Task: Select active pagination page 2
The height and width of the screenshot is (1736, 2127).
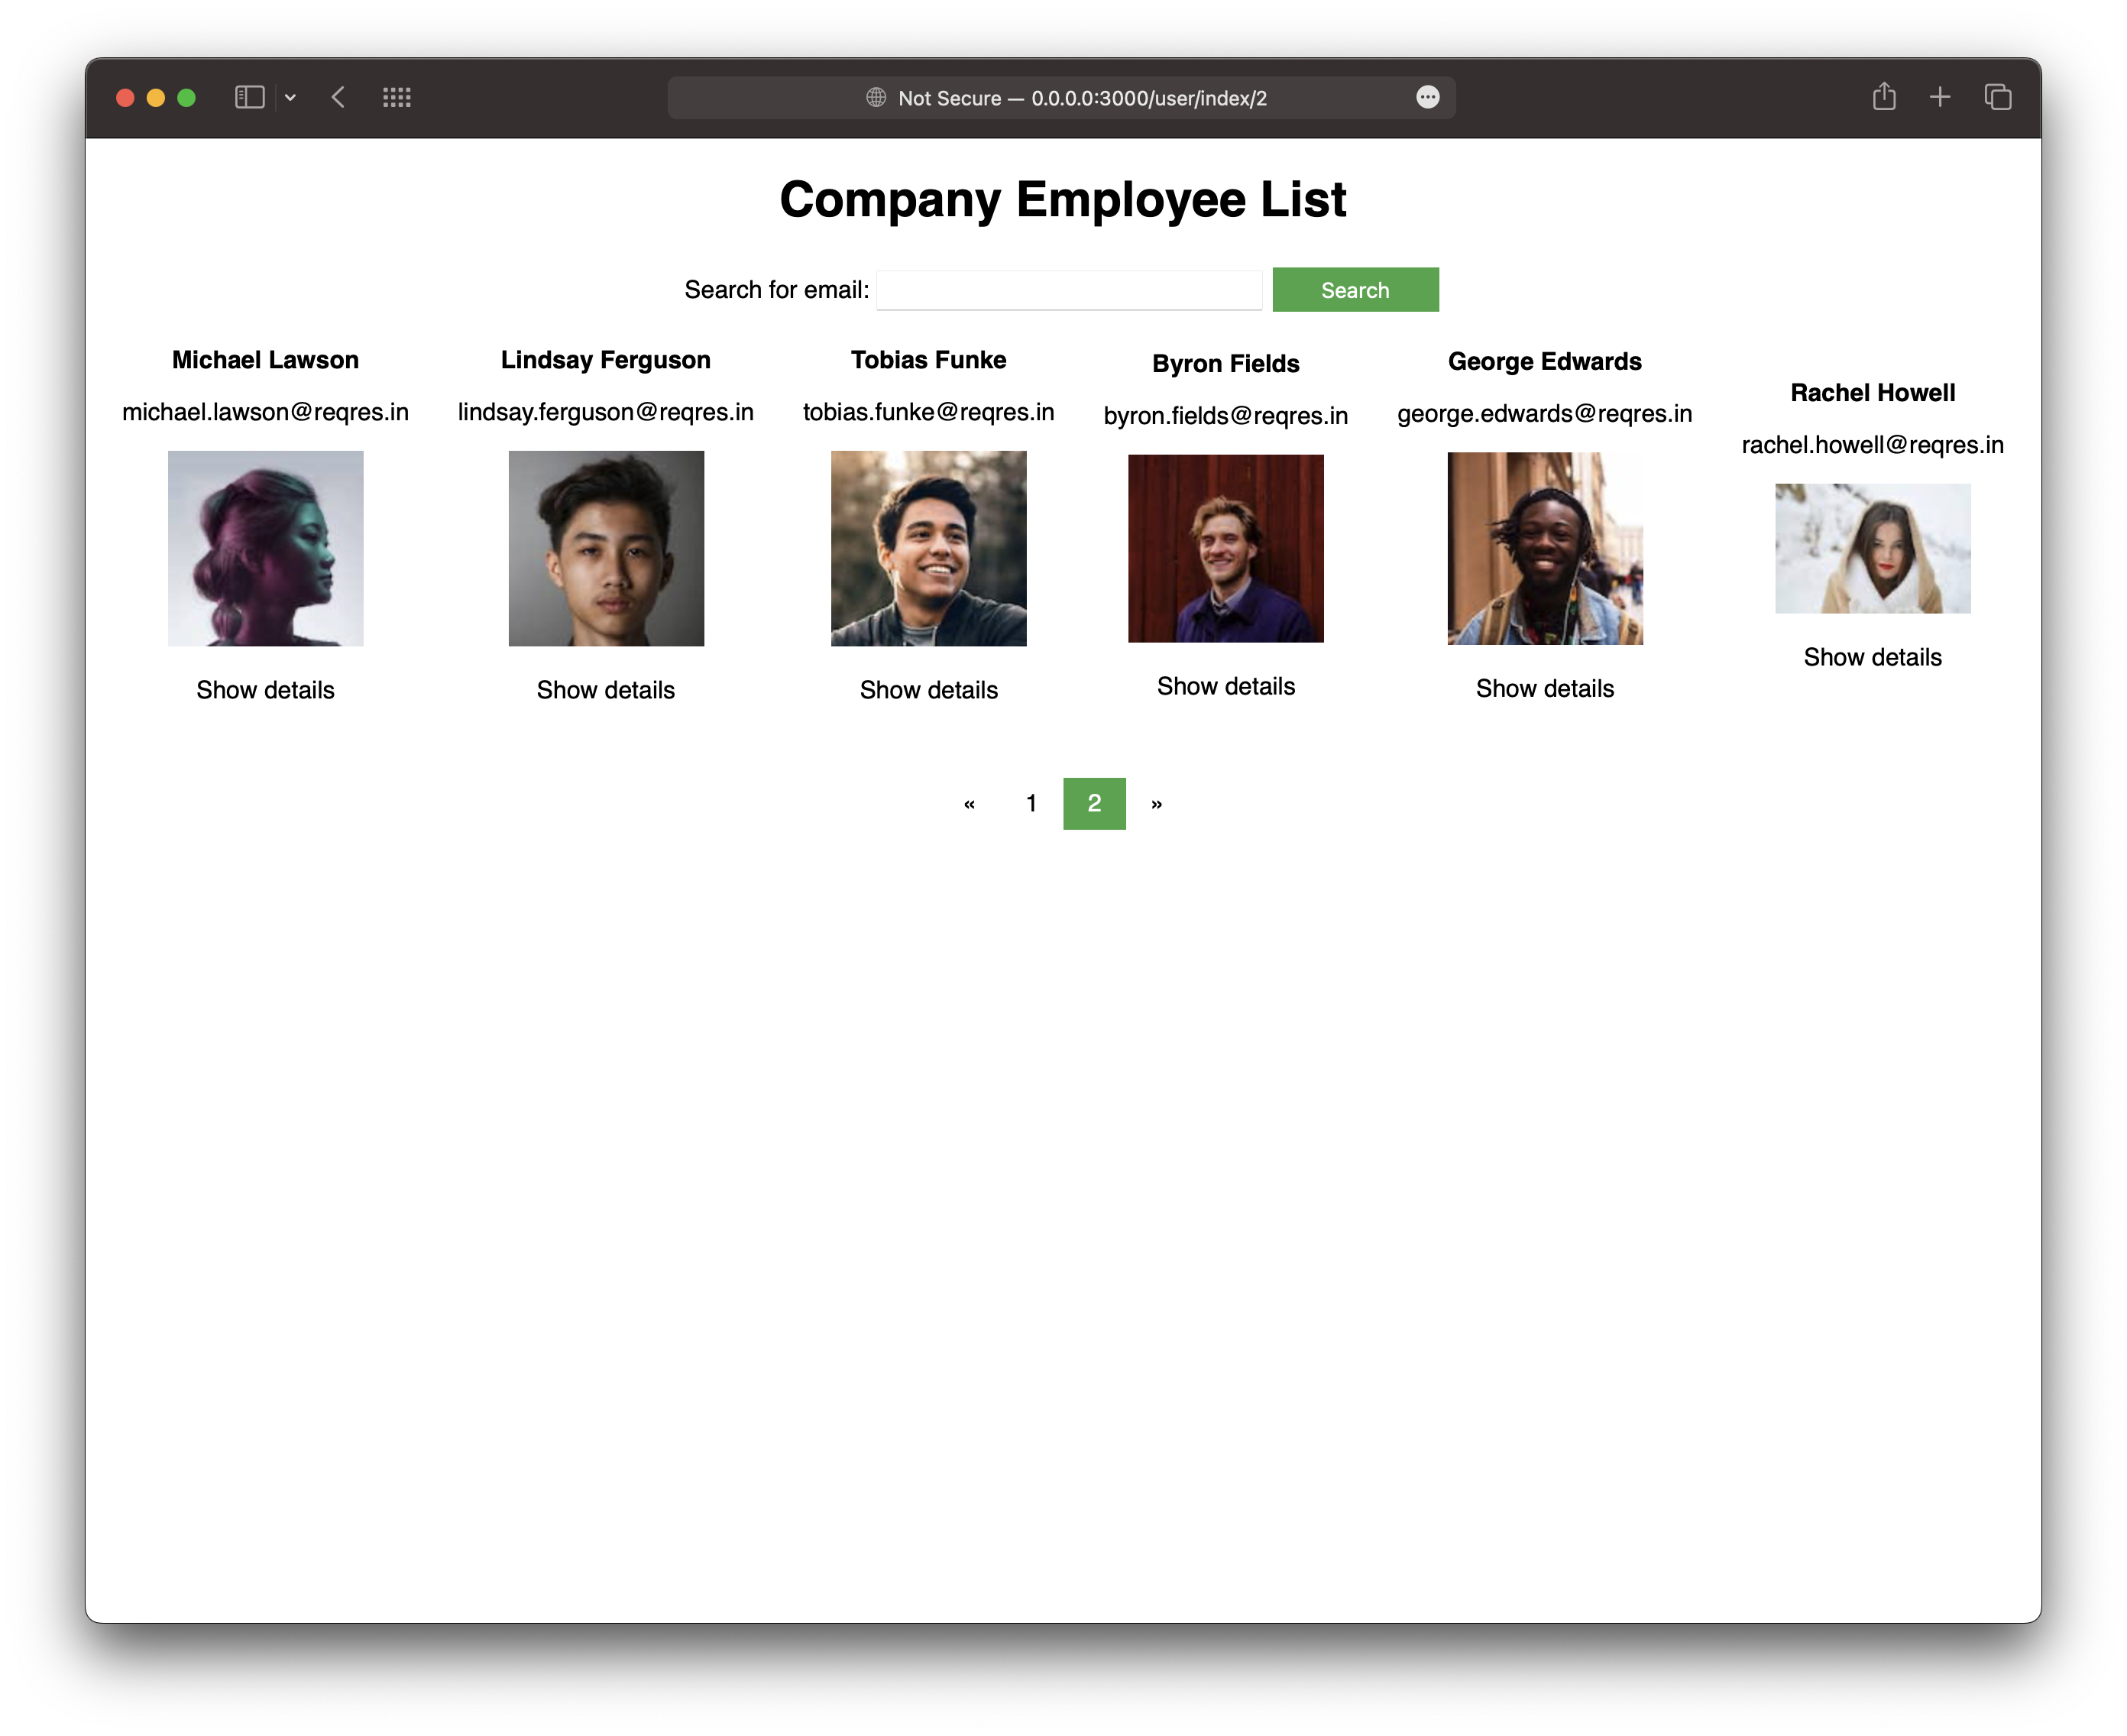Action: [1094, 803]
